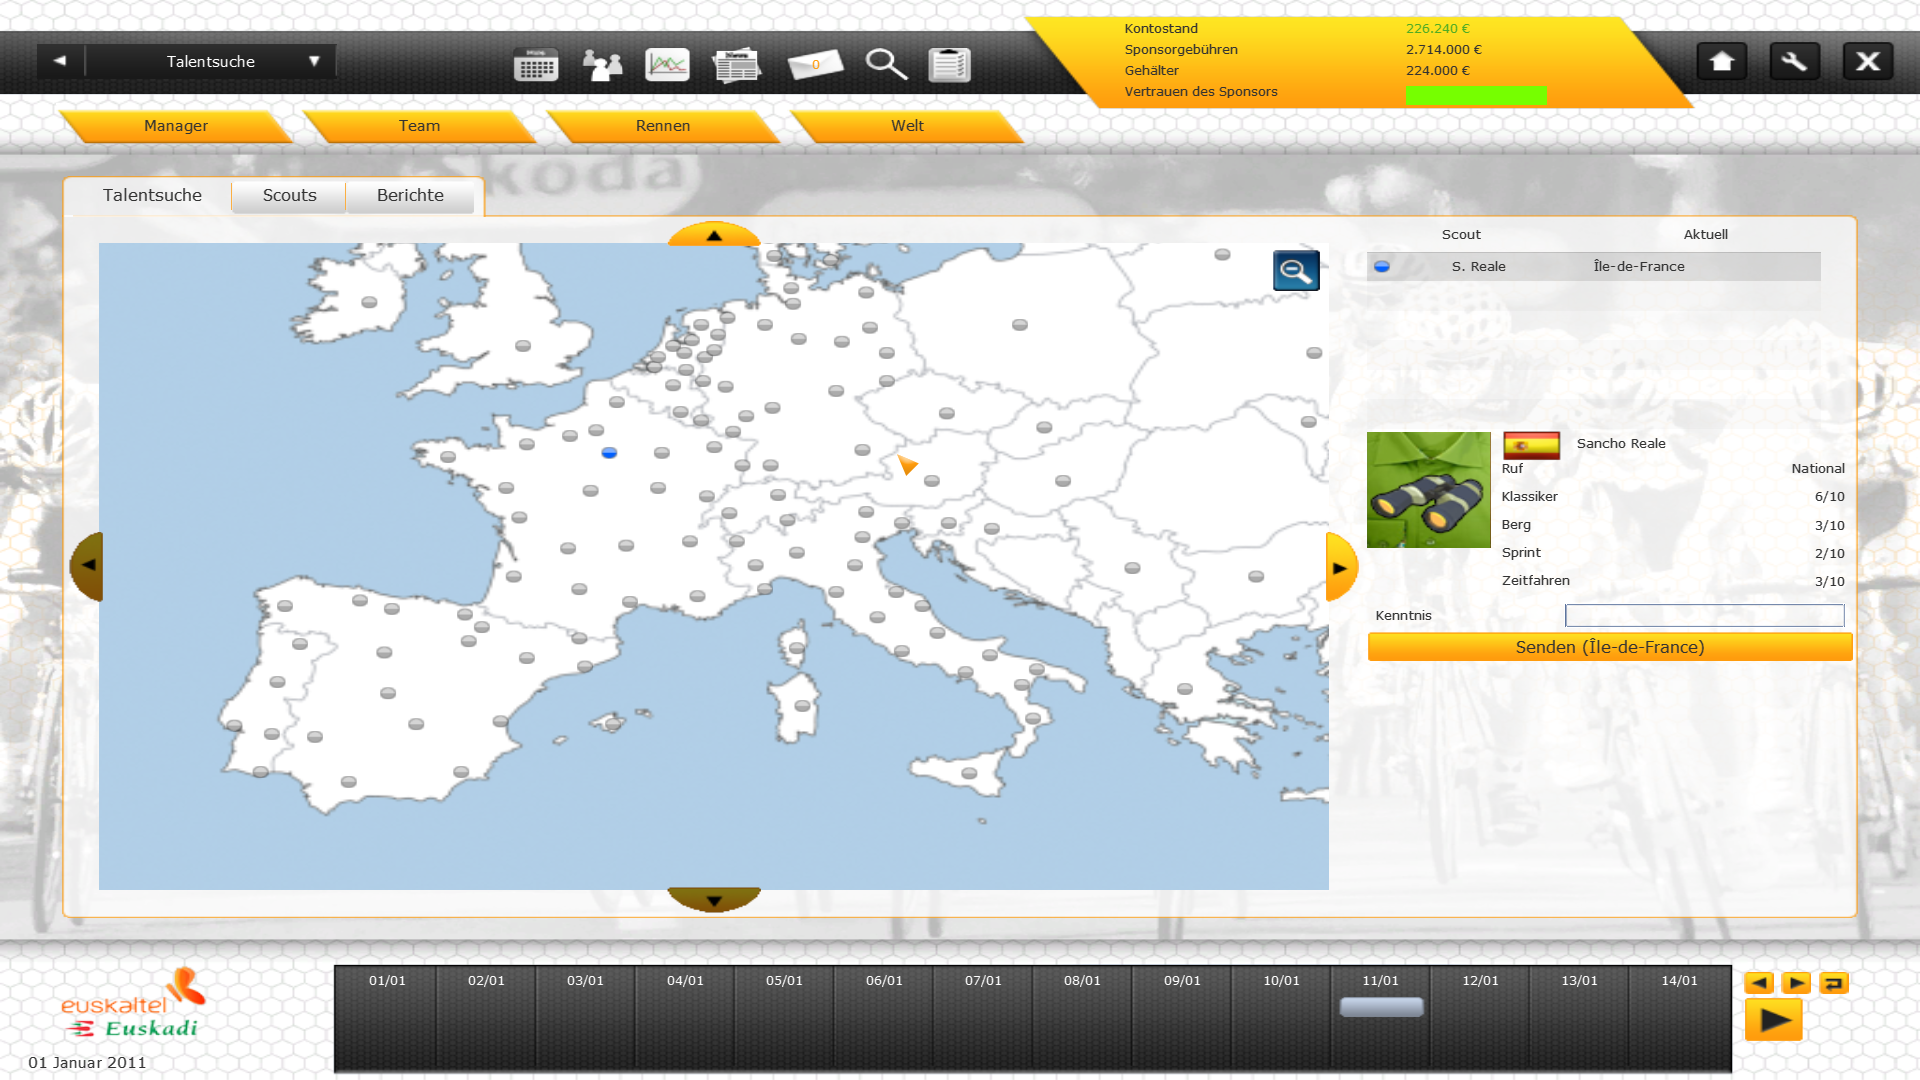Expand the Manager menu
Image resolution: width=1920 pixels, height=1080 pixels.
(x=176, y=126)
